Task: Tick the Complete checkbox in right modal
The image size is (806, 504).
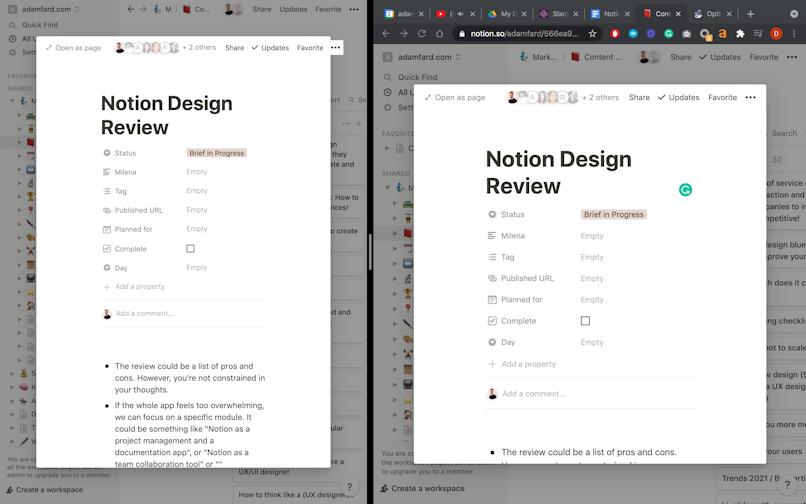Action: click(585, 321)
